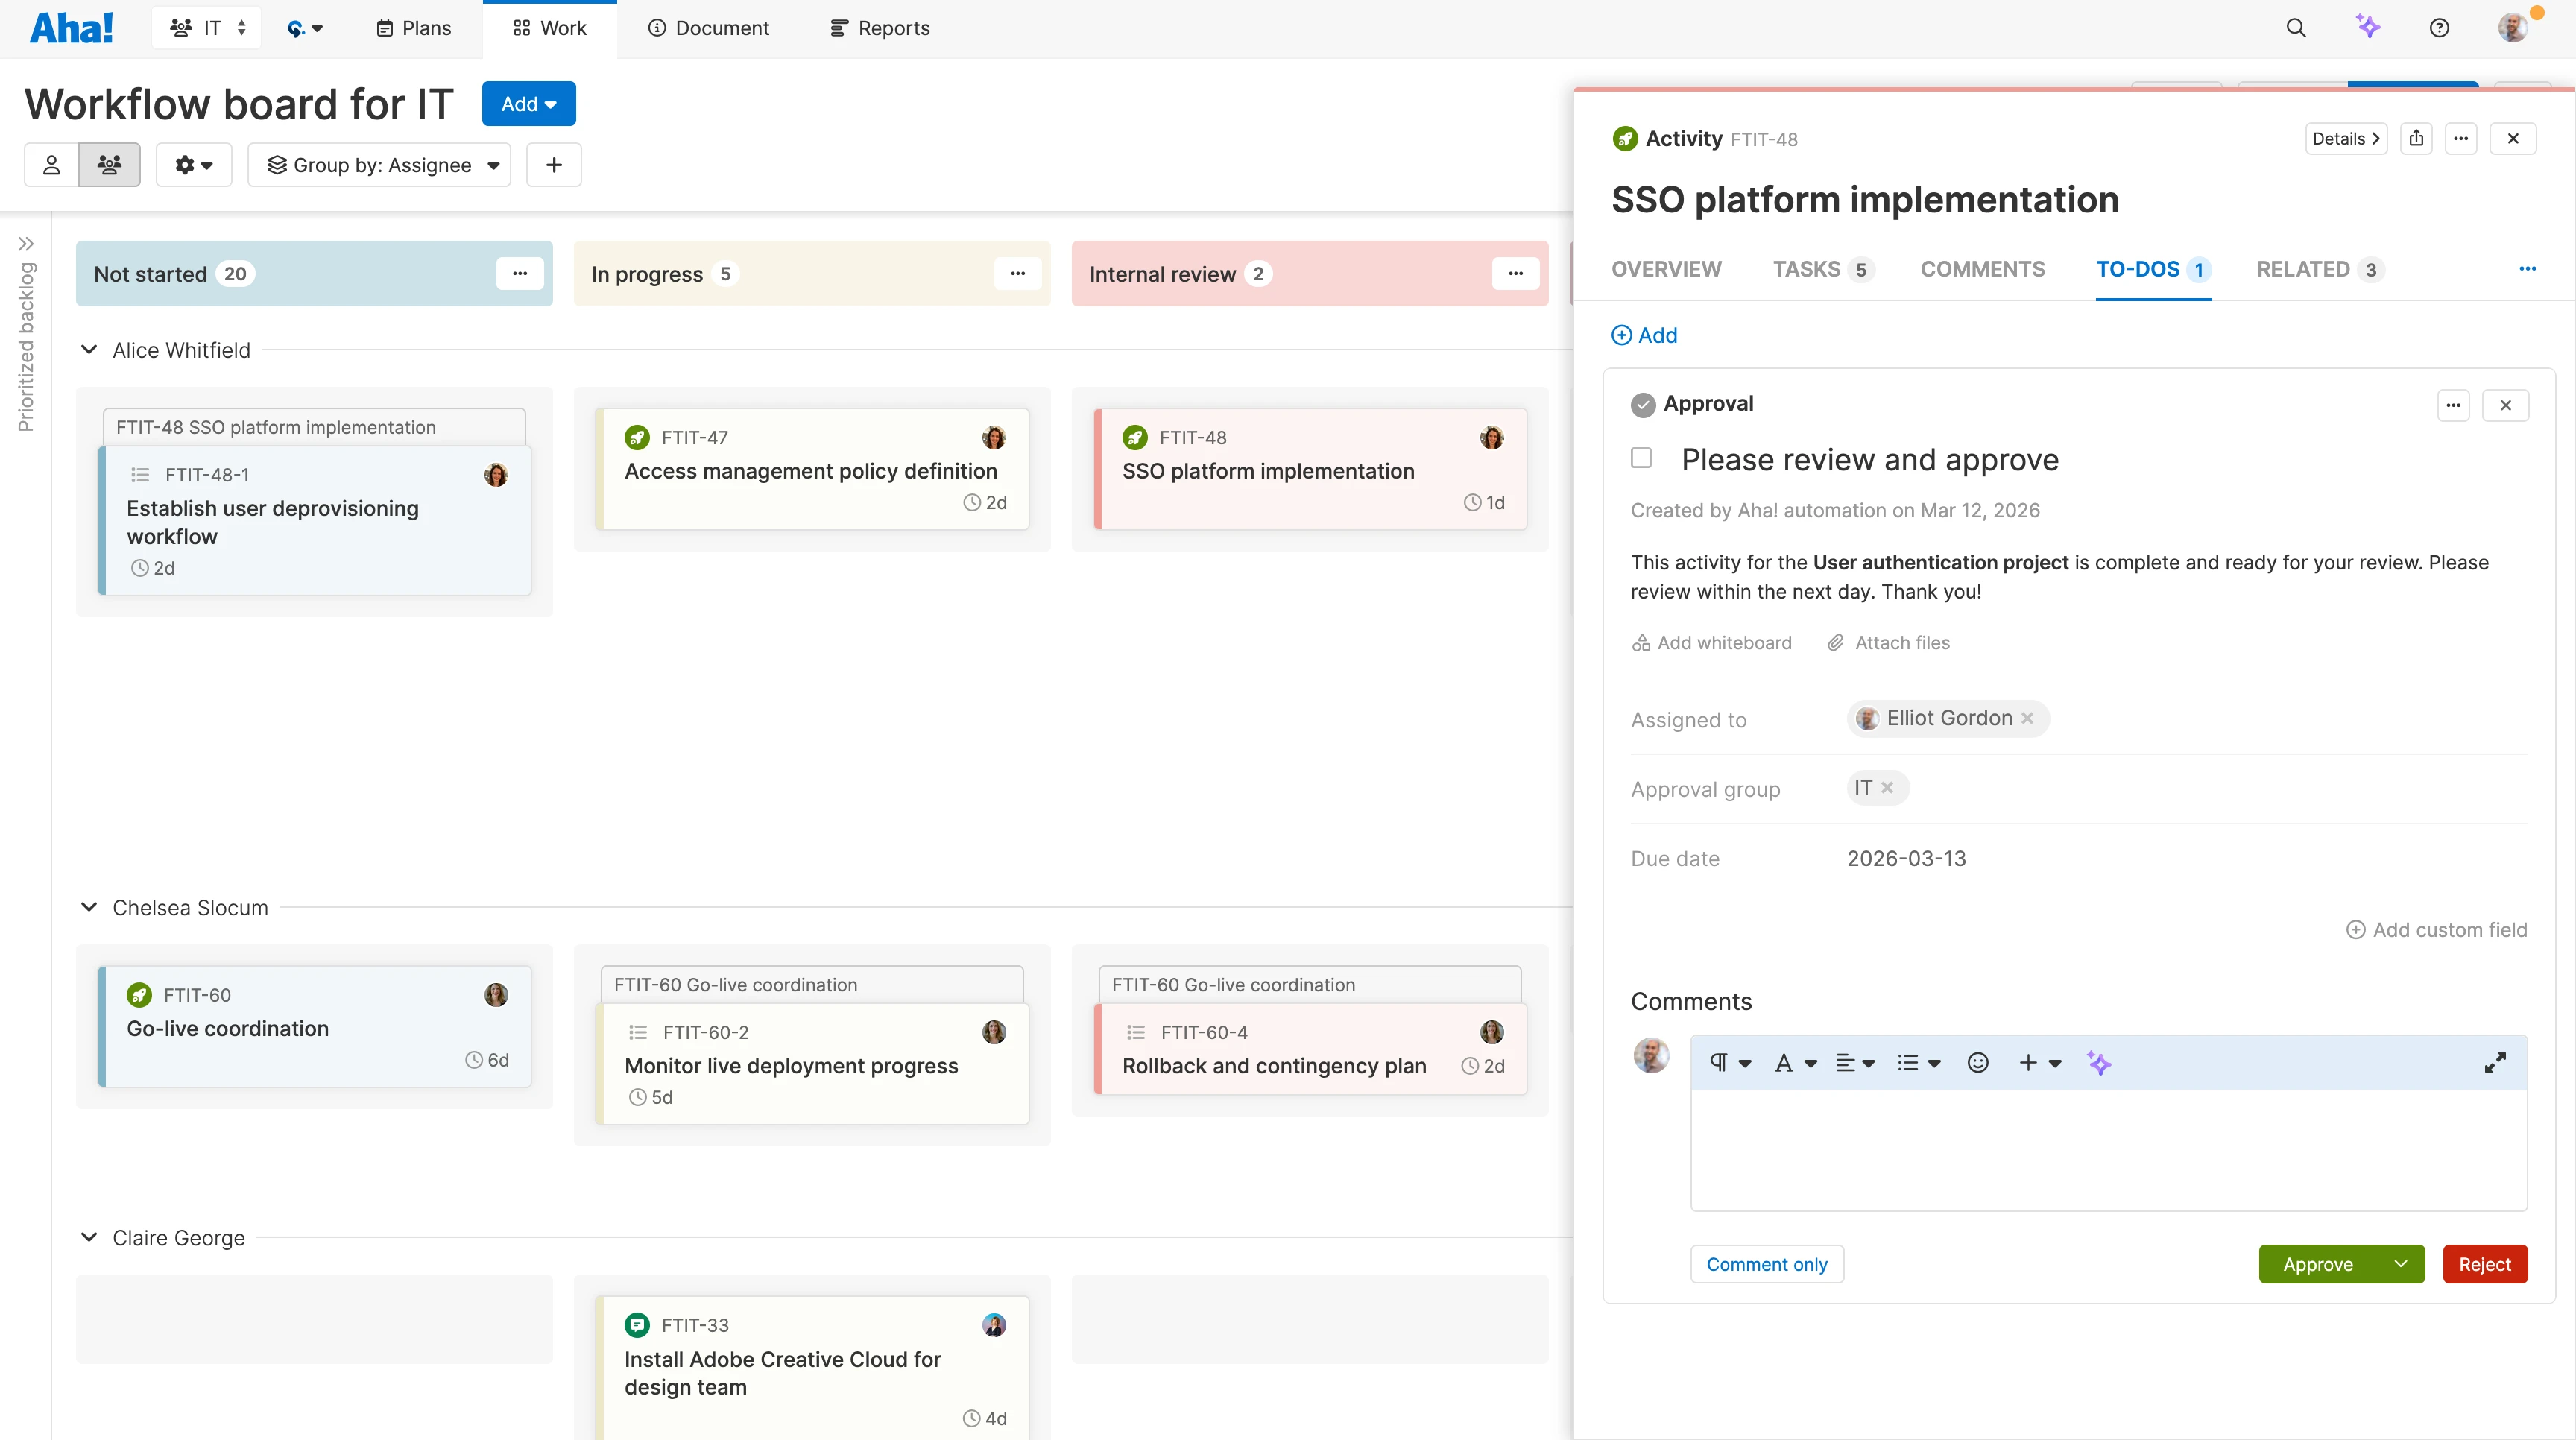The image size is (2576, 1440).
Task: Open the search icon in top bar
Action: click(x=2296, y=27)
